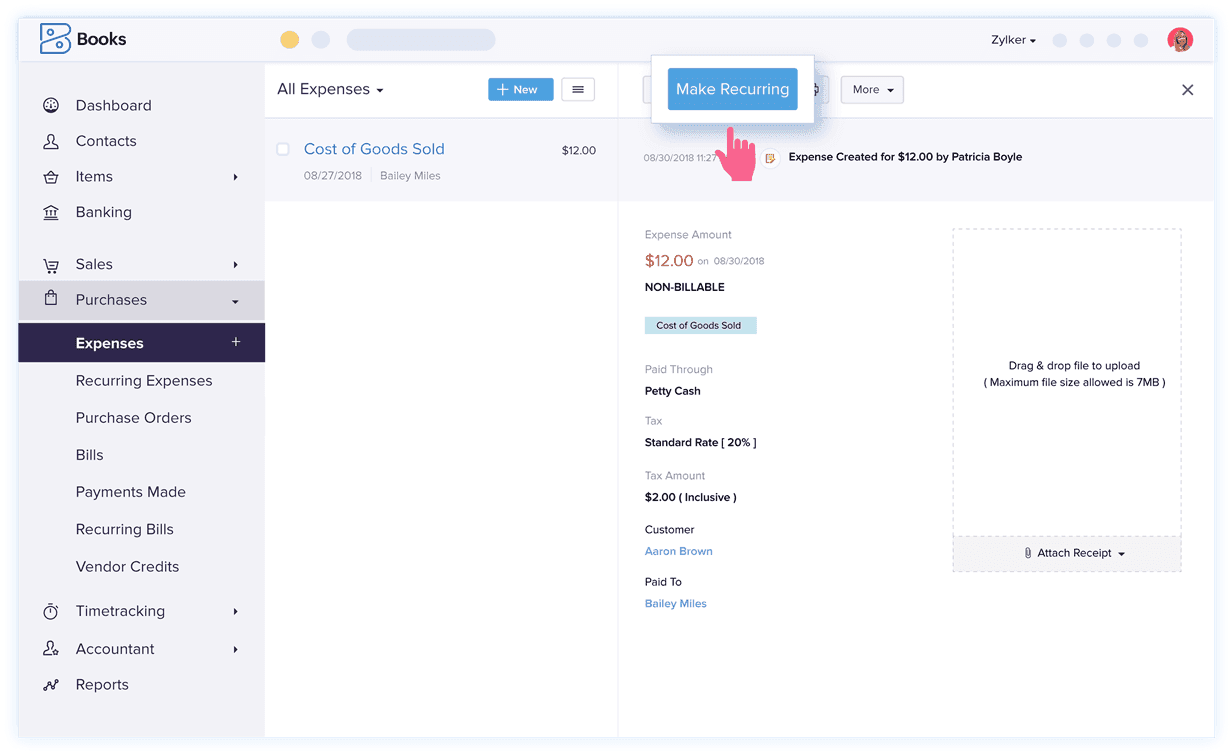Click the Timetracking clock icon
This screenshot has height=755, width=1232.
click(x=52, y=611)
